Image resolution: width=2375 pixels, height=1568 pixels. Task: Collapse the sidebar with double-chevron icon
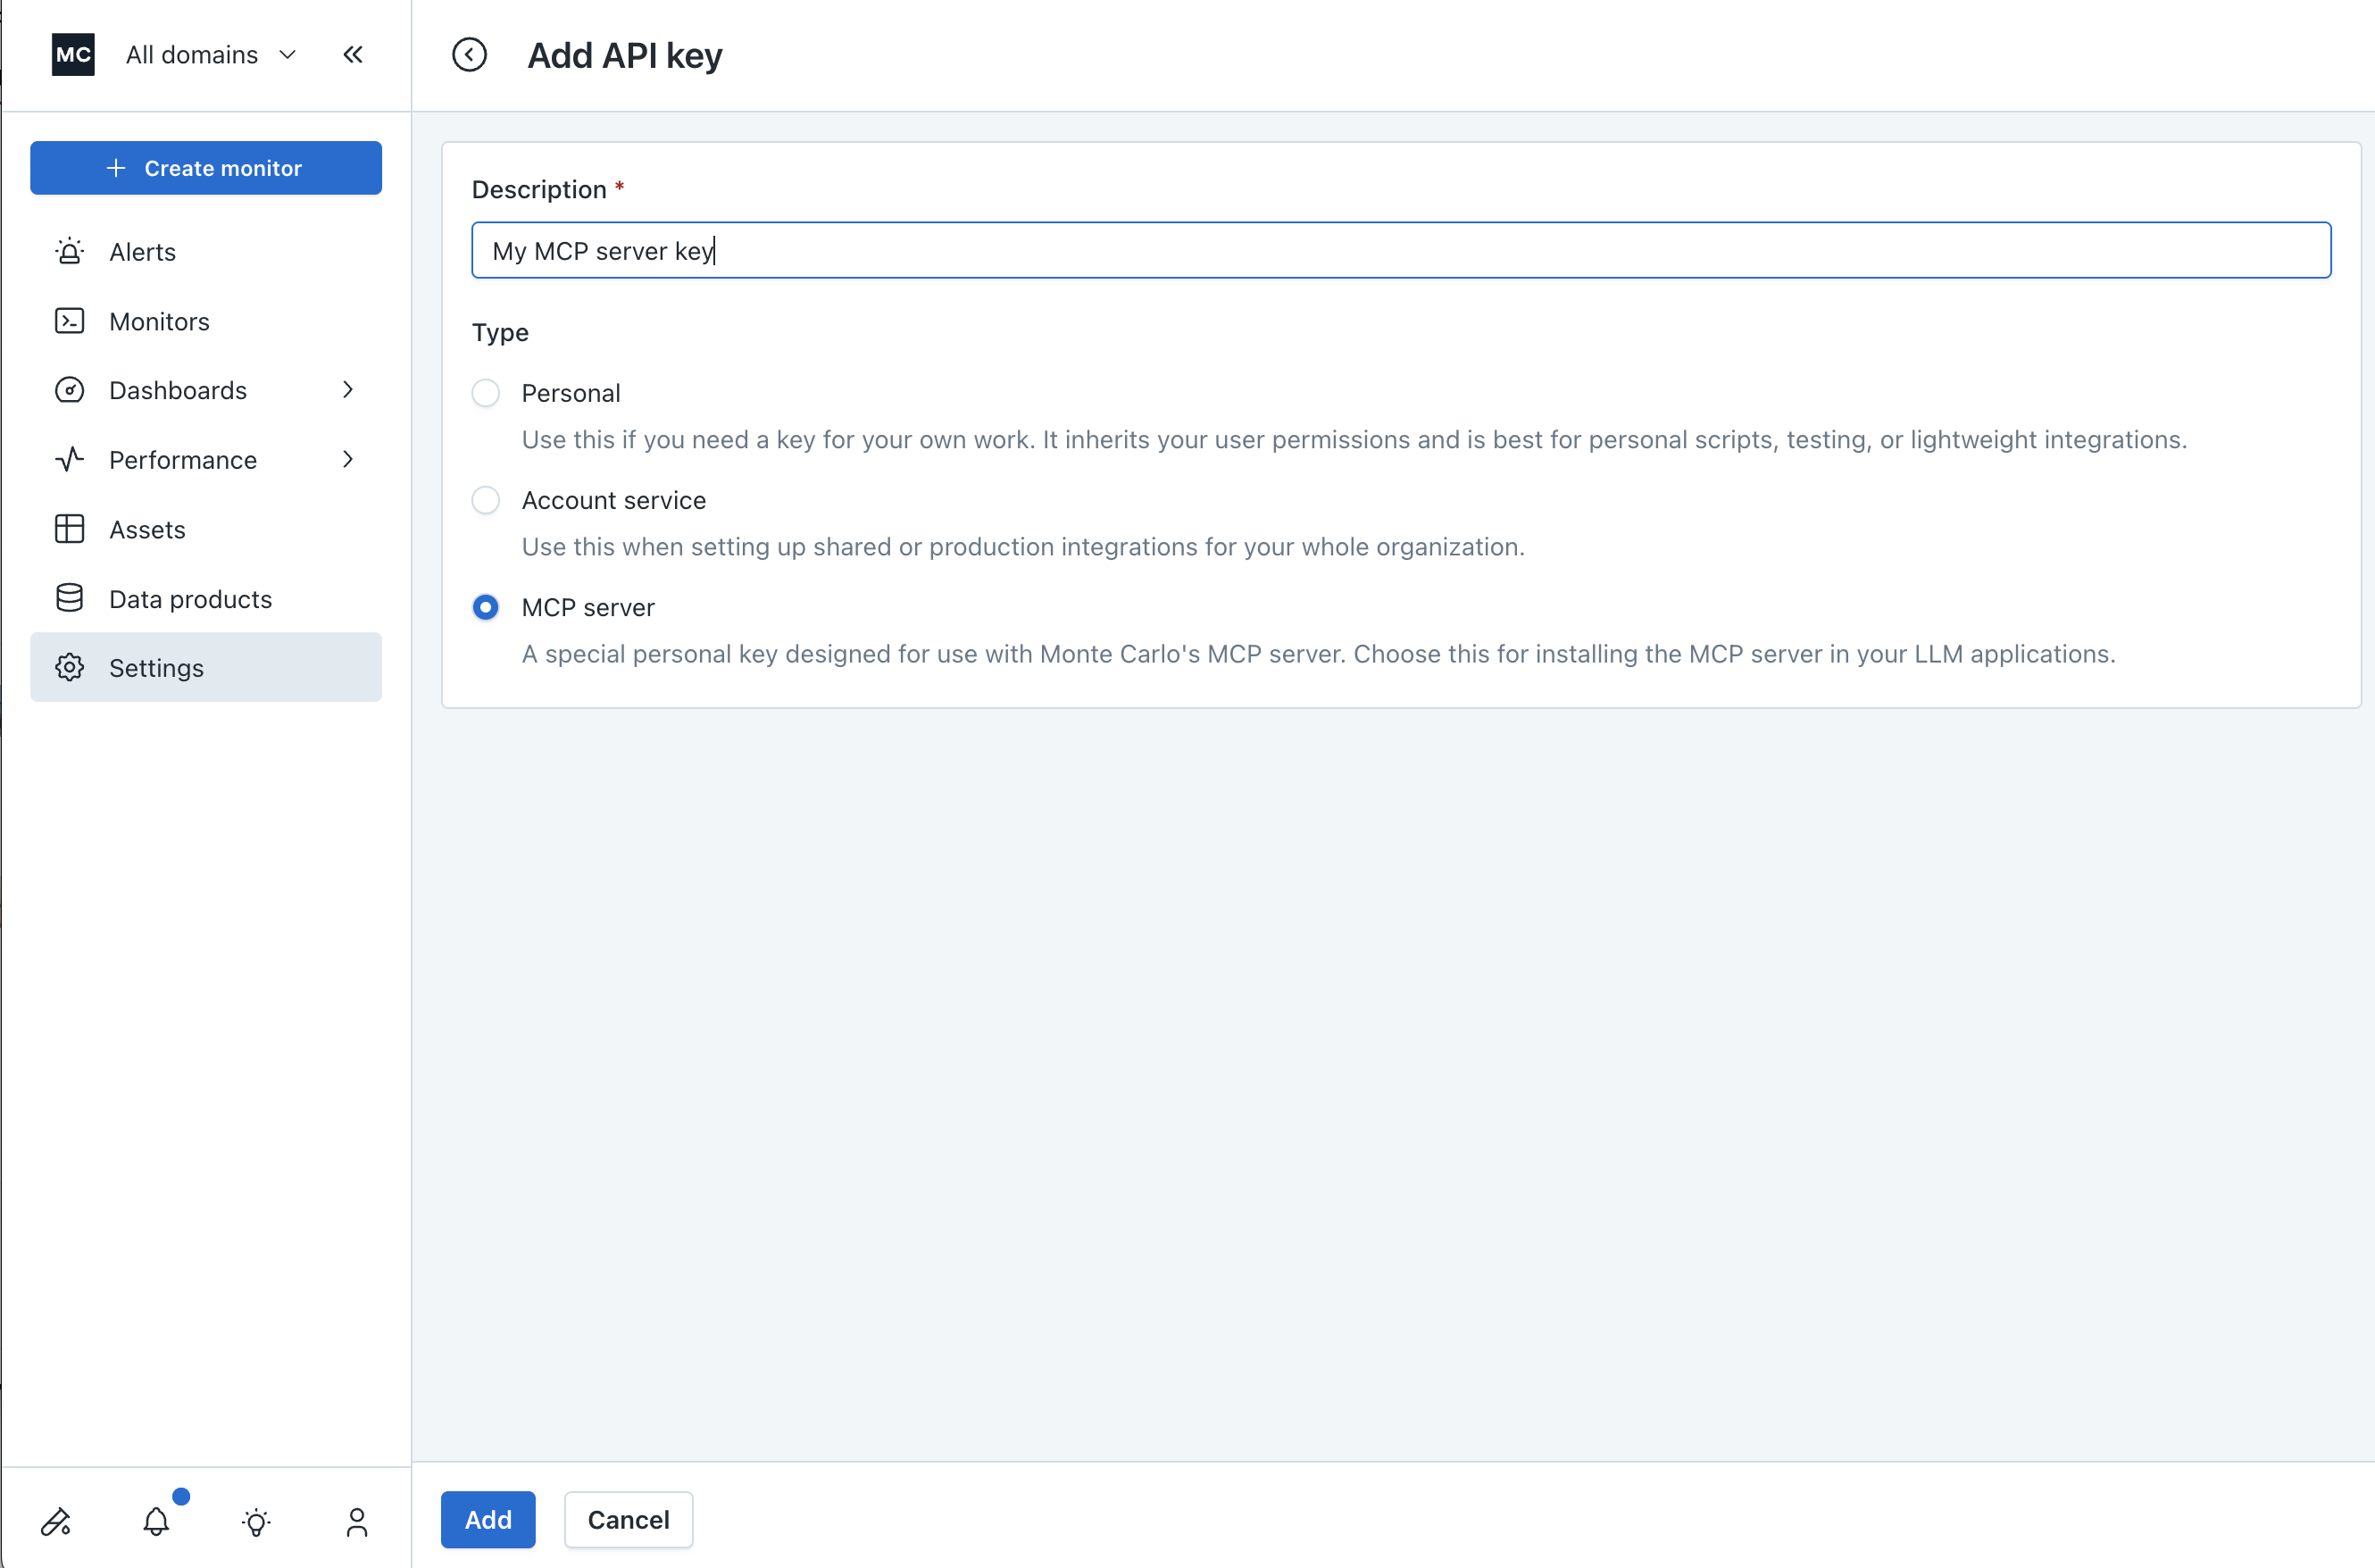(353, 55)
